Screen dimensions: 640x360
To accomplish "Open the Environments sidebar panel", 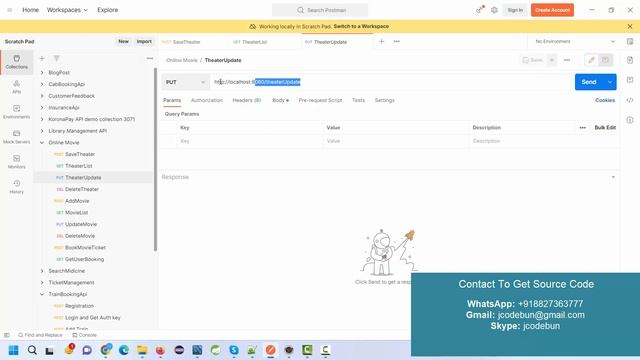I will pos(17,112).
